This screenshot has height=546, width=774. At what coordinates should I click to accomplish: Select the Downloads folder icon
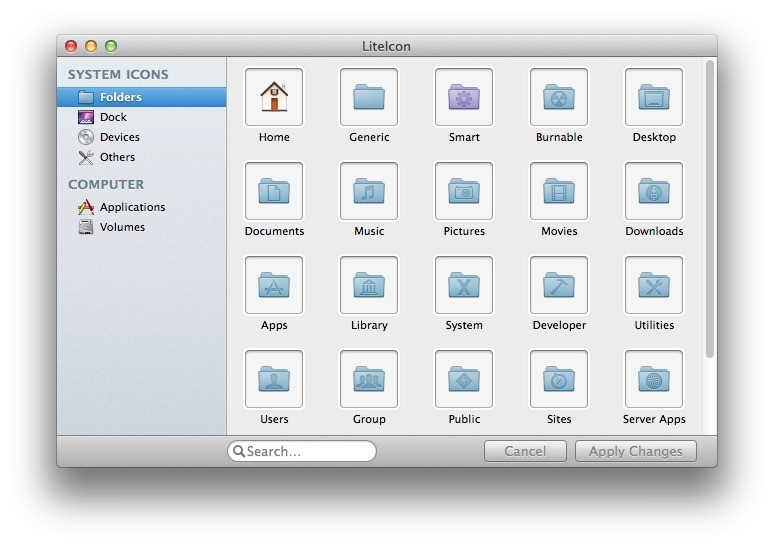click(x=654, y=191)
